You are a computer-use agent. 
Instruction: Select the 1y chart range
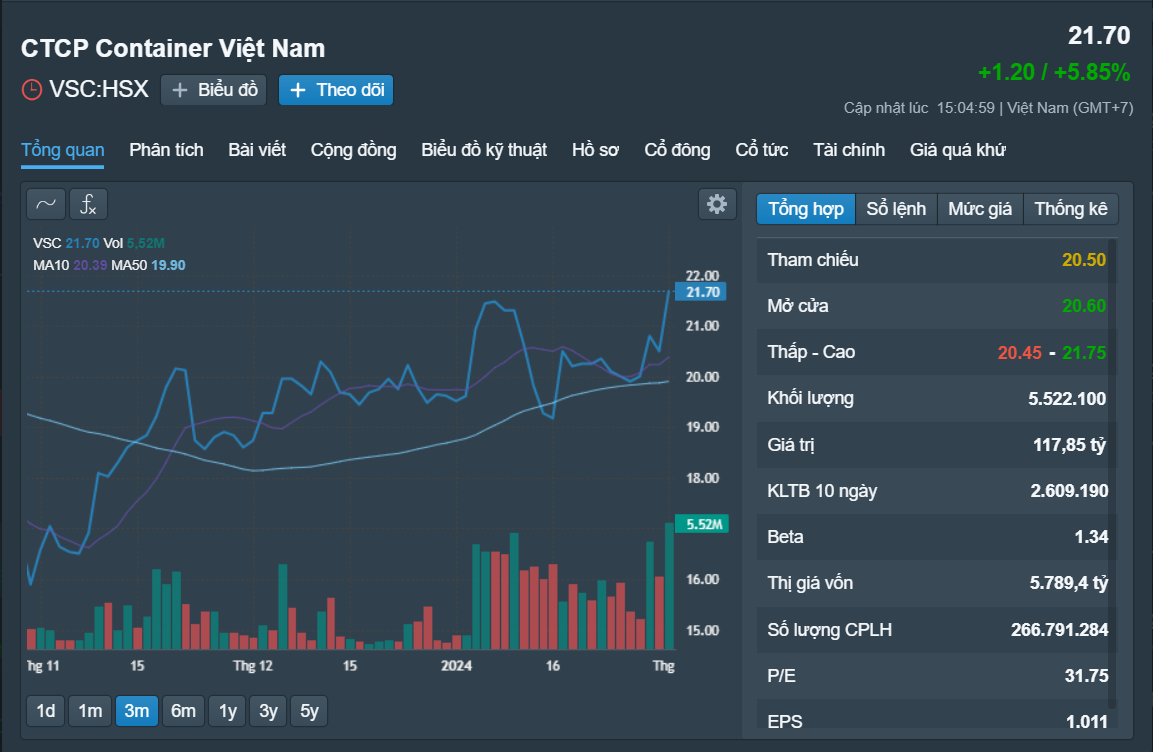coord(228,711)
